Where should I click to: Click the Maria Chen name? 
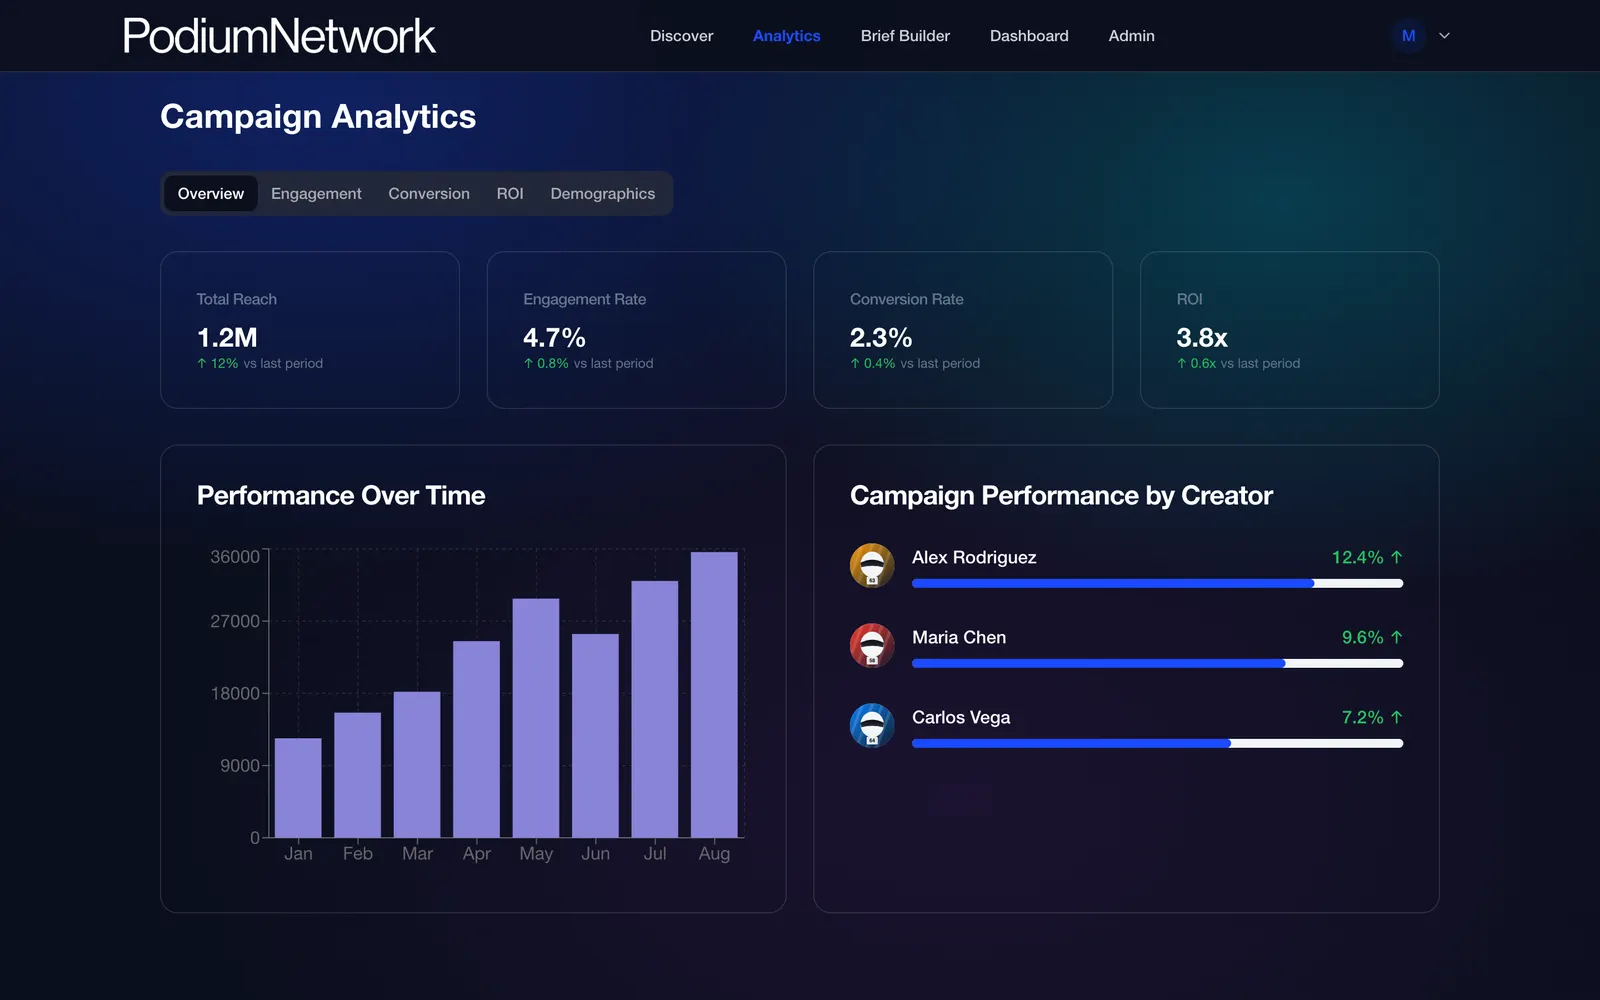coord(959,637)
